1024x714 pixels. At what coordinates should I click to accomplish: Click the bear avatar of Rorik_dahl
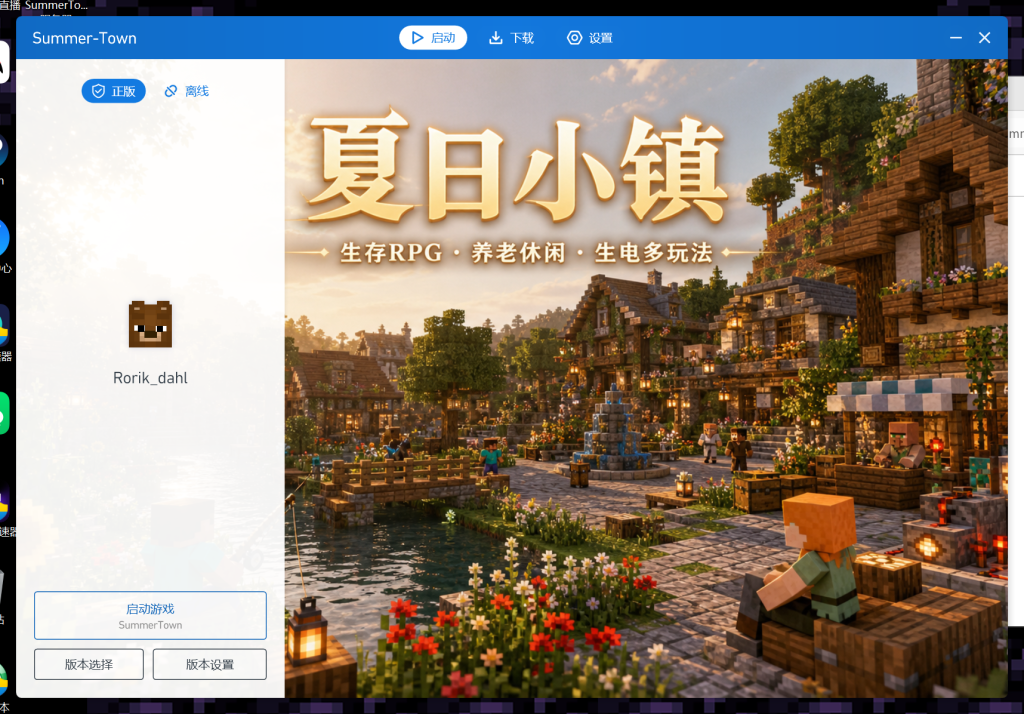(150, 324)
